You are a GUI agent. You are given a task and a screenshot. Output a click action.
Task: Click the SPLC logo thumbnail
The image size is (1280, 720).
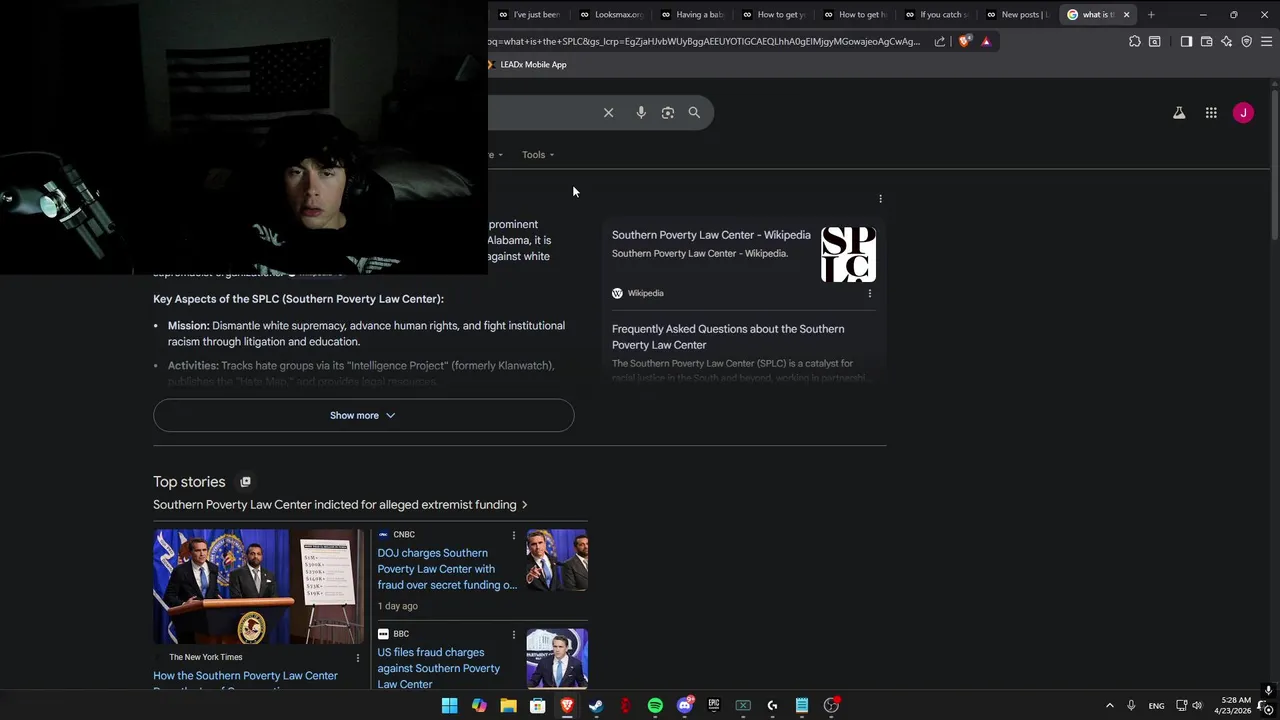point(848,254)
